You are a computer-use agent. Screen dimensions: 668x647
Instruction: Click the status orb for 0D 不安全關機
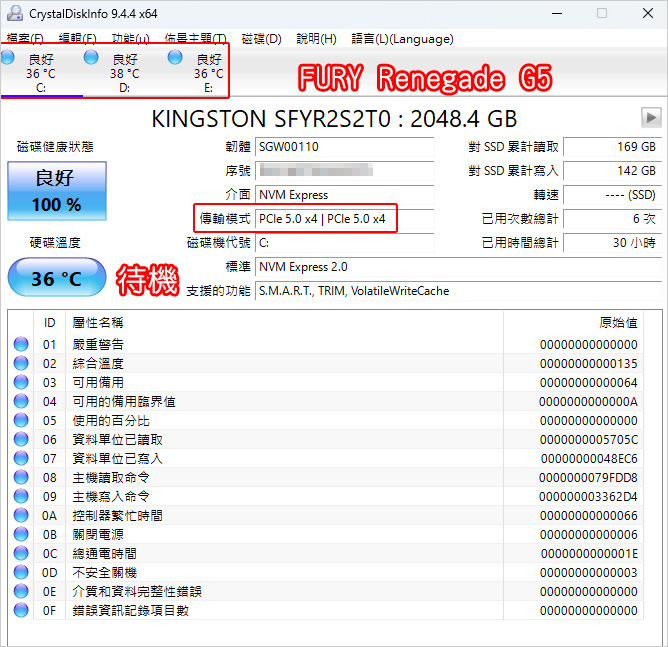[21, 572]
